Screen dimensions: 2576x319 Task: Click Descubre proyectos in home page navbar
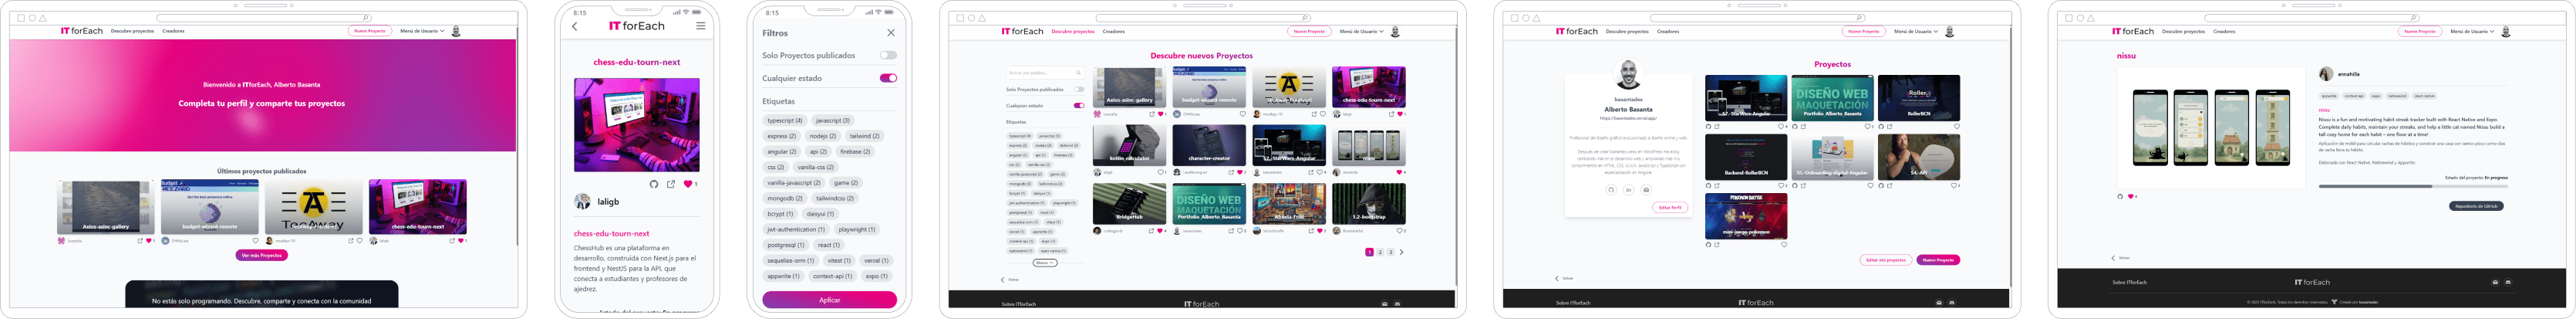tap(132, 31)
